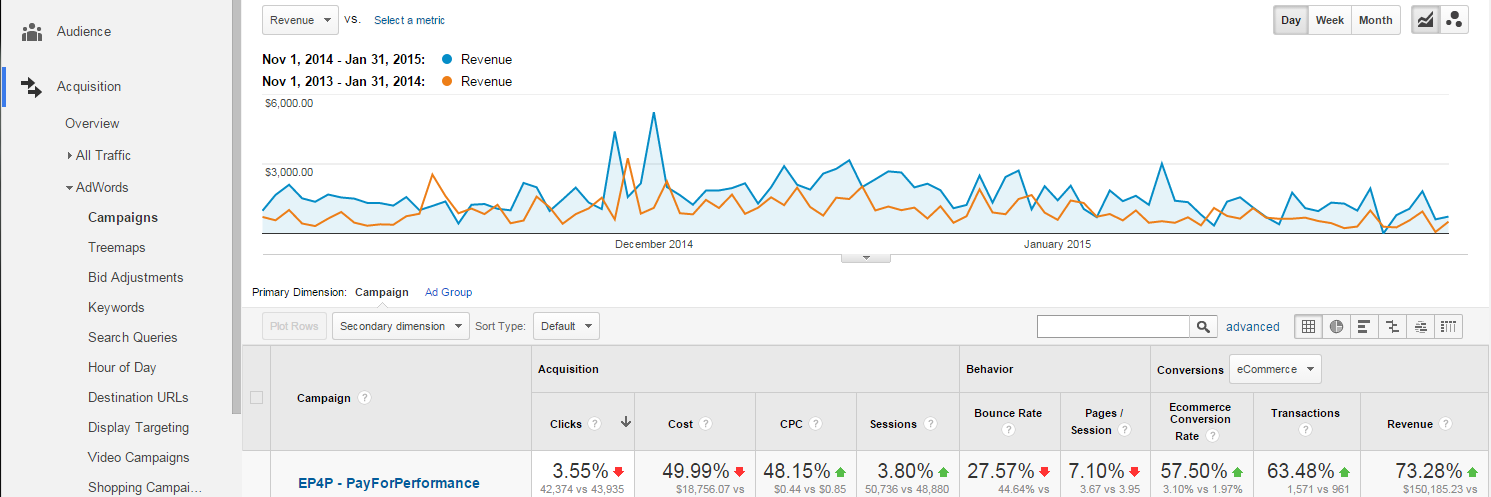Switch to the performance bar view icon
This screenshot has width=1491, height=497.
click(x=1364, y=326)
